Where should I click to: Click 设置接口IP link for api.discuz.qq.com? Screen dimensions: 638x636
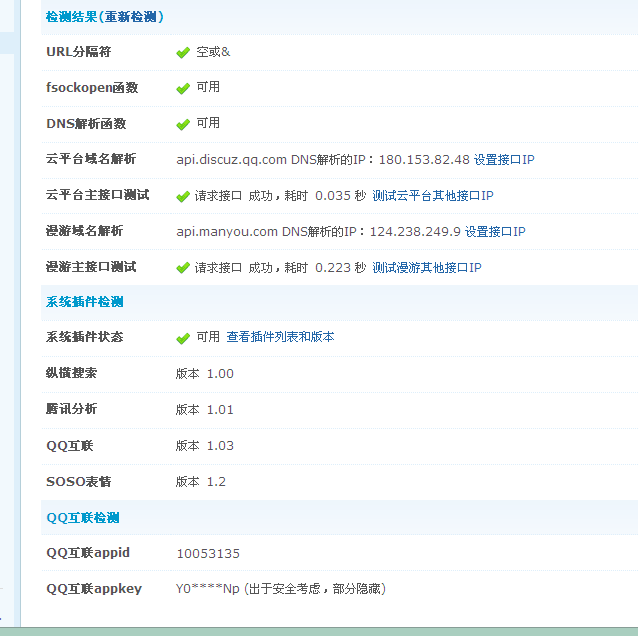pyautogui.click(x=504, y=160)
